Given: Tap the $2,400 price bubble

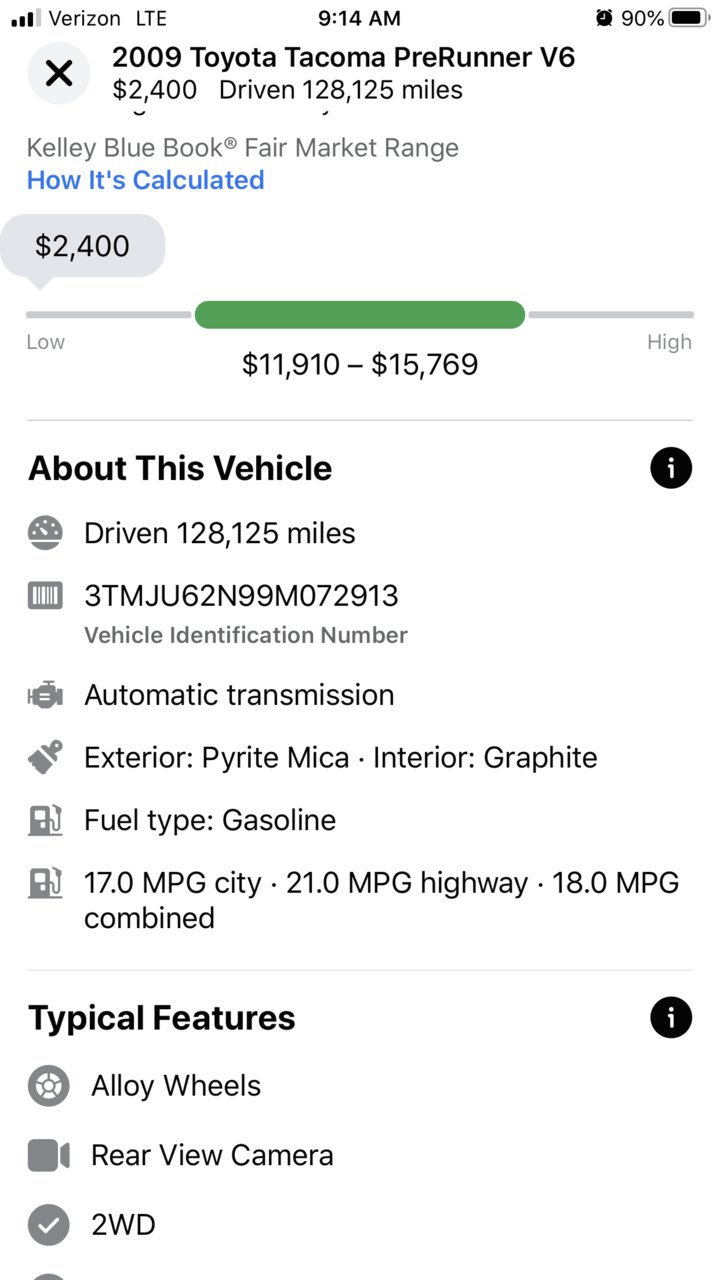Looking at the screenshot, I should click(x=82, y=246).
